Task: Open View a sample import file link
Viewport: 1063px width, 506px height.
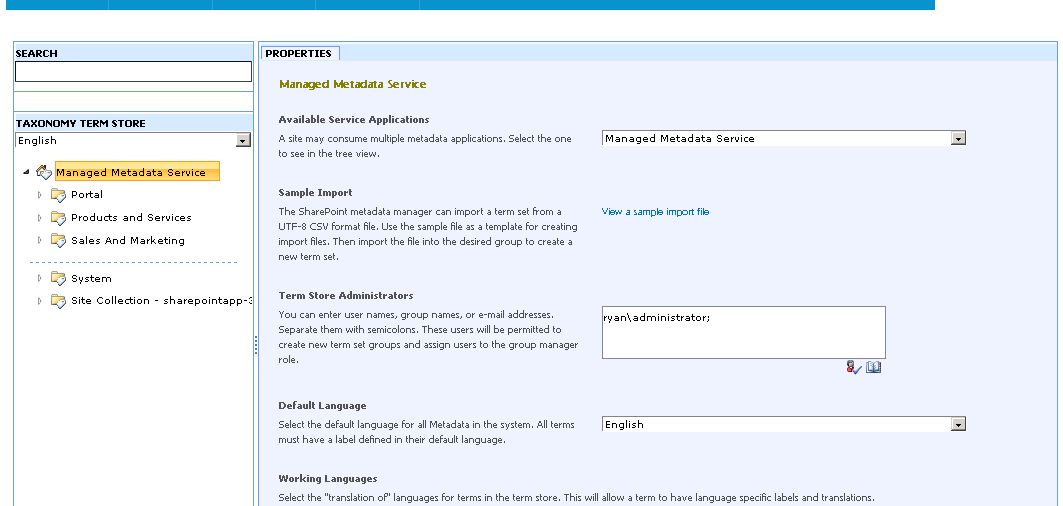Action: 656,212
